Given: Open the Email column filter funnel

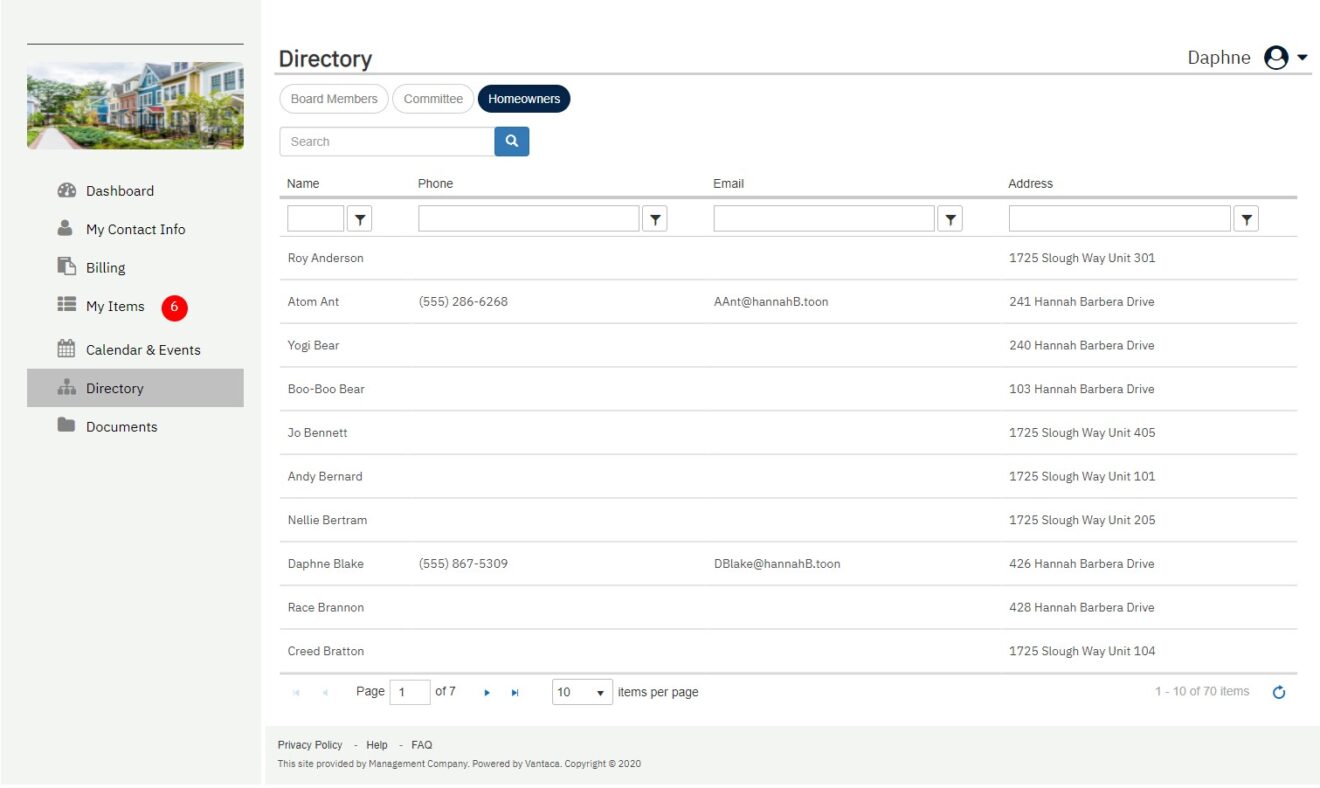Looking at the screenshot, I should [950, 218].
